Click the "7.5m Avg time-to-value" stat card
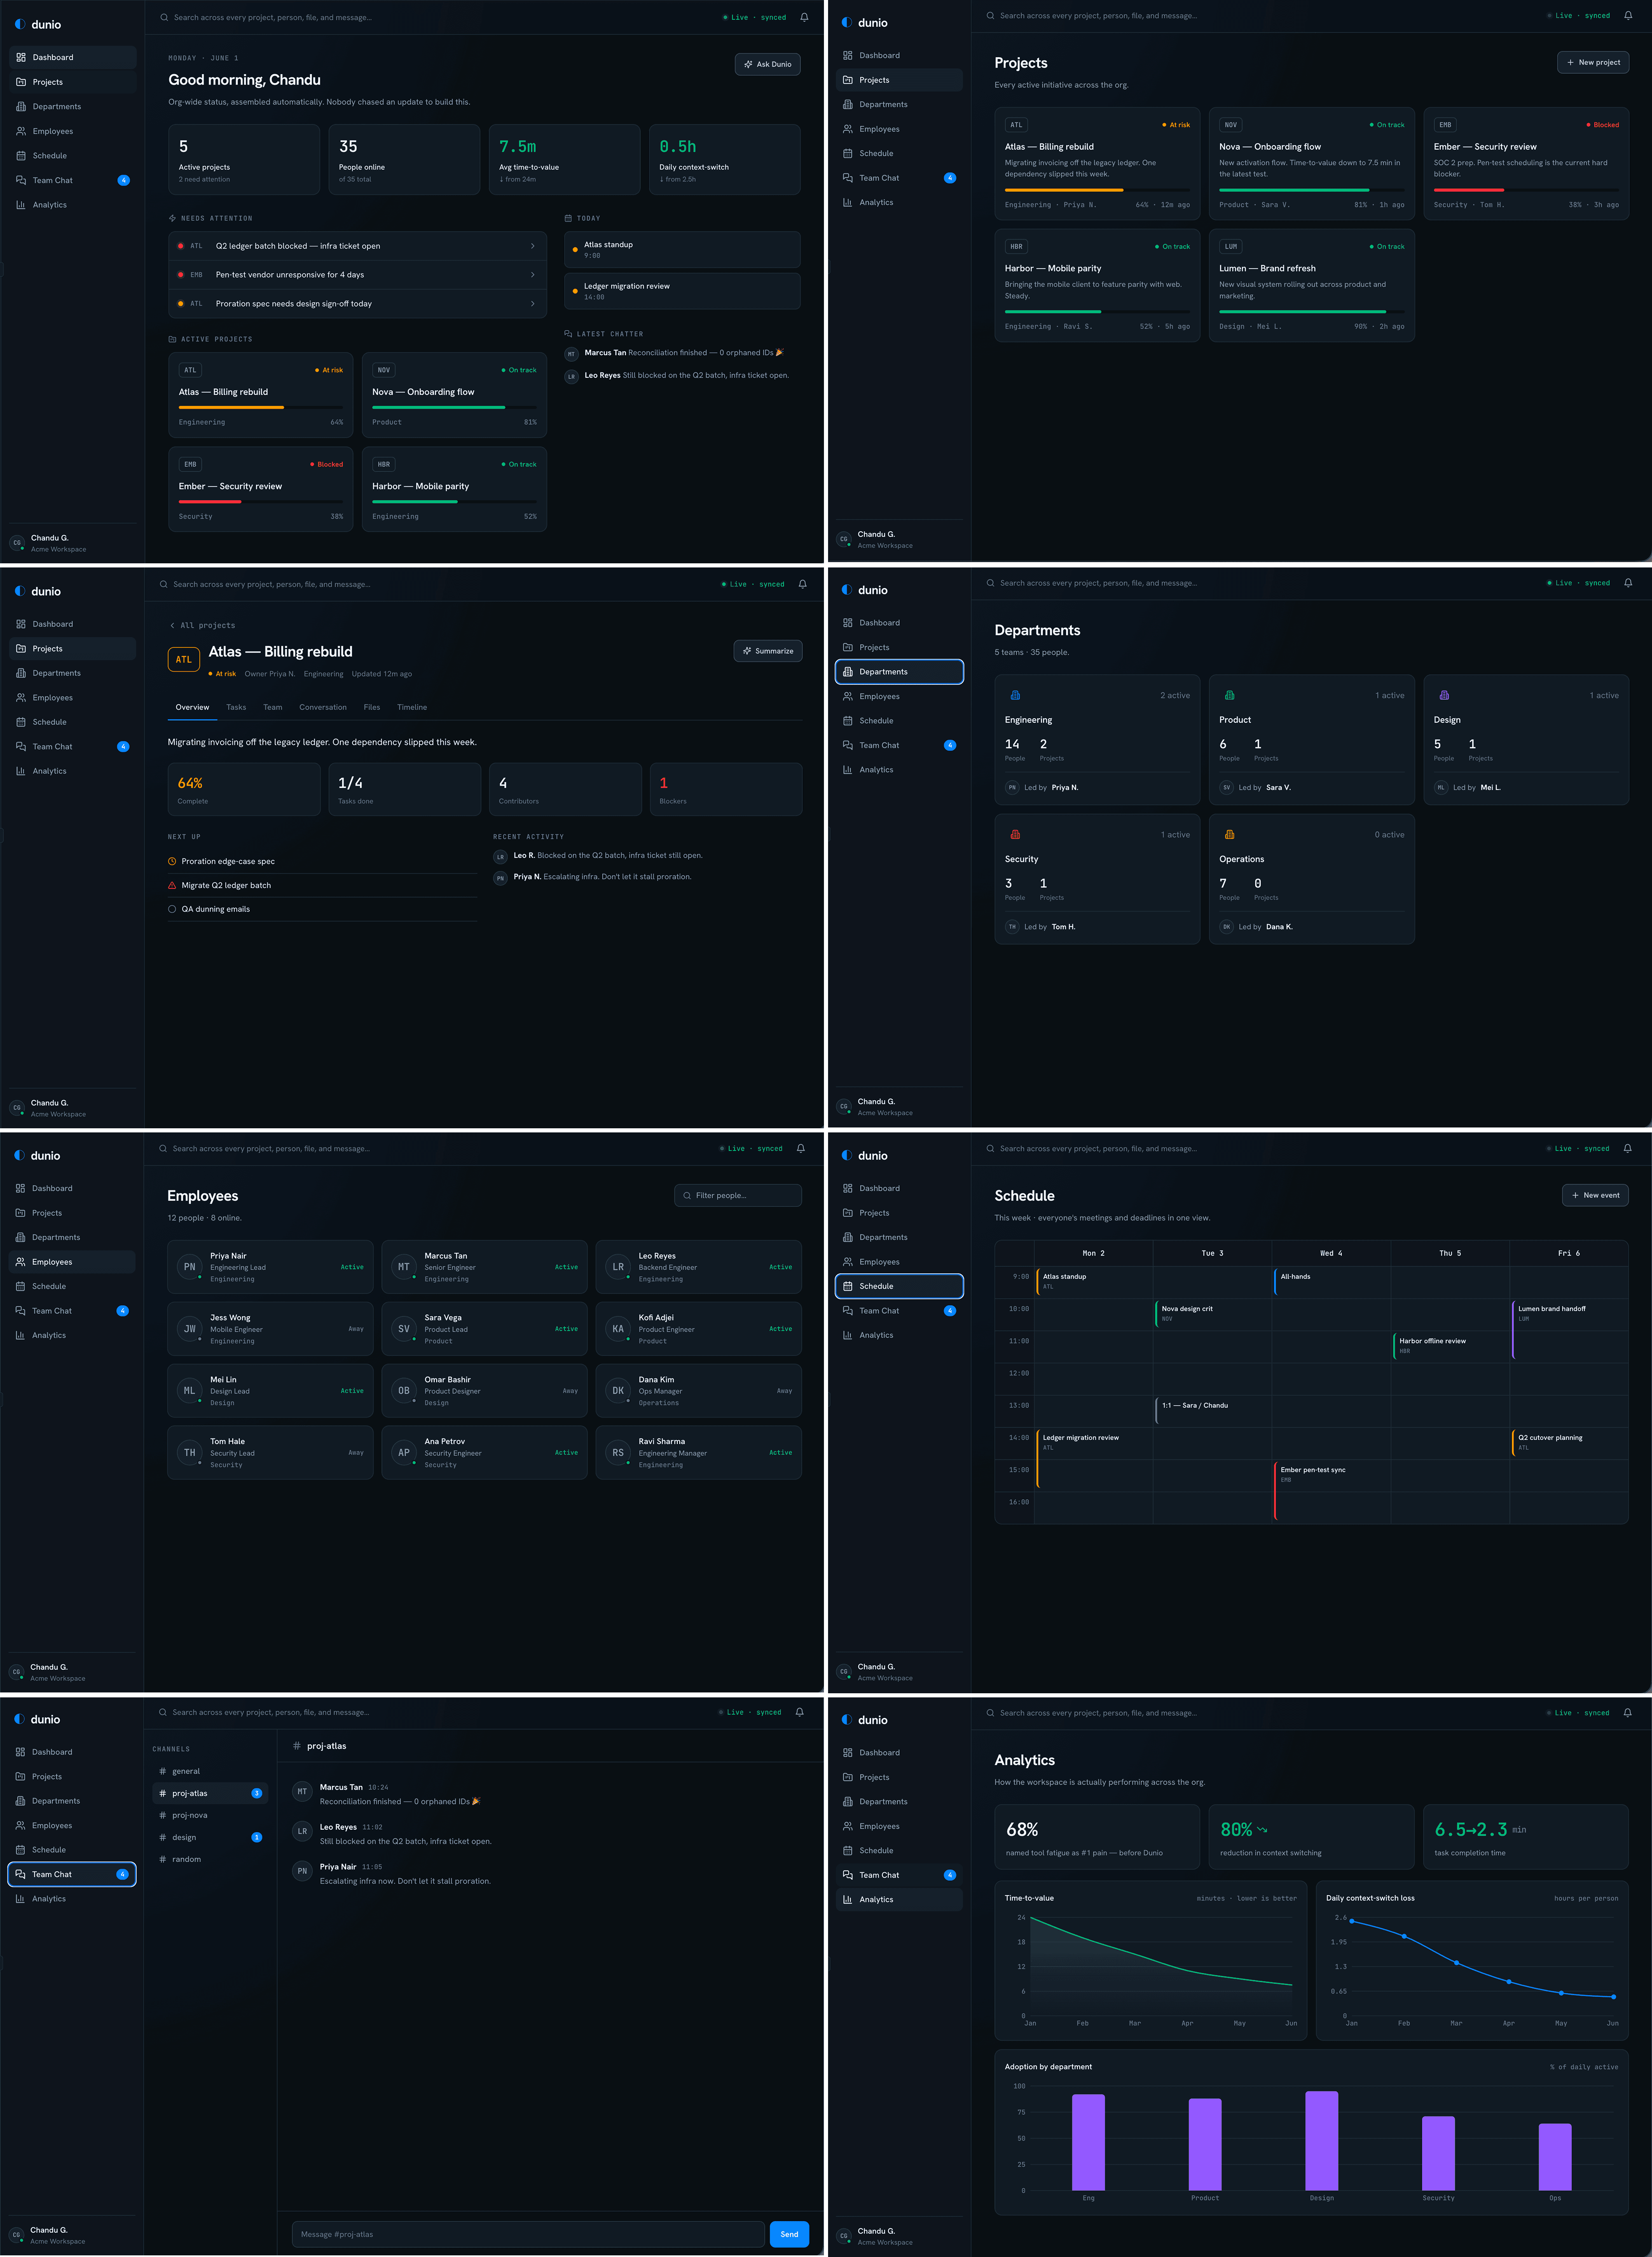This screenshot has height=2257, width=1652. click(x=564, y=159)
